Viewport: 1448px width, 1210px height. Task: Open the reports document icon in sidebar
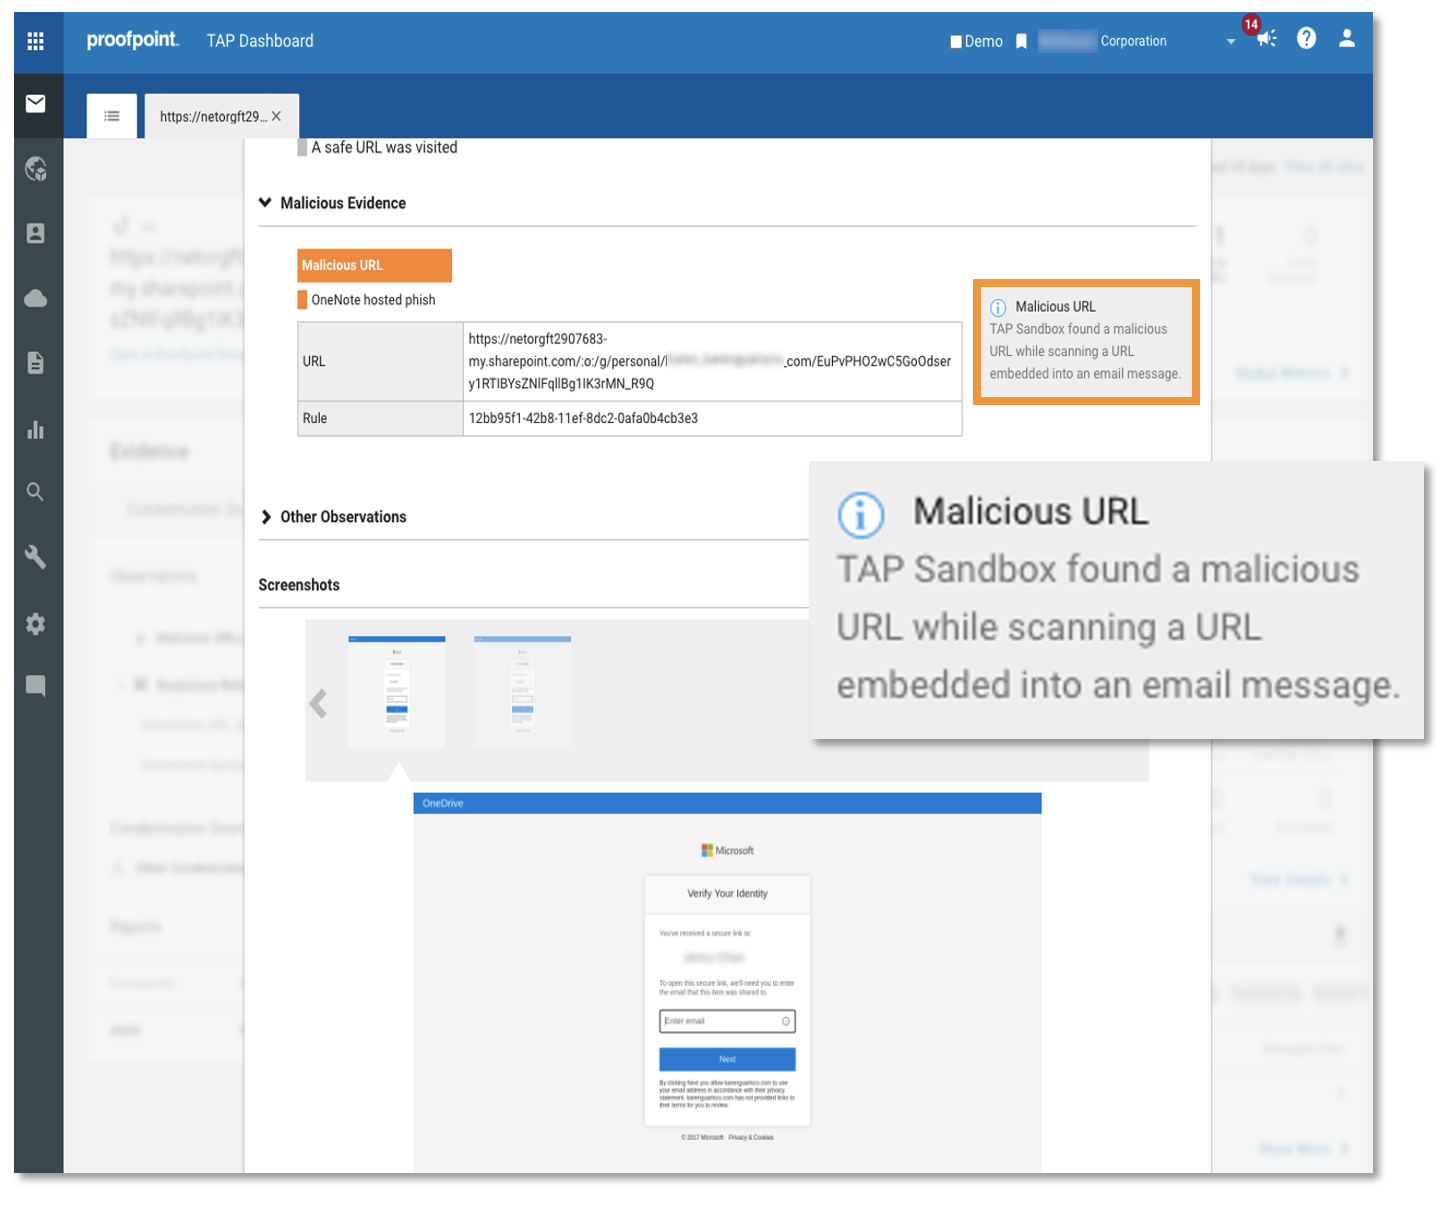pos(36,363)
